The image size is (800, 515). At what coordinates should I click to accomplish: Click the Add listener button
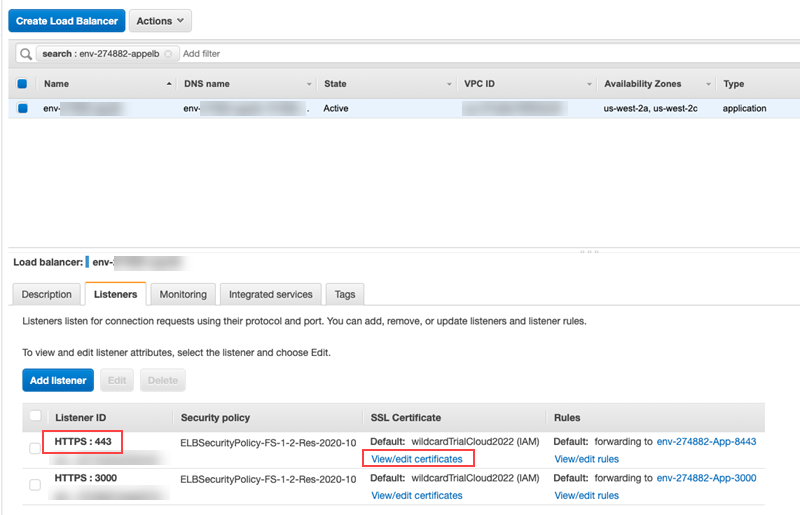tap(58, 380)
